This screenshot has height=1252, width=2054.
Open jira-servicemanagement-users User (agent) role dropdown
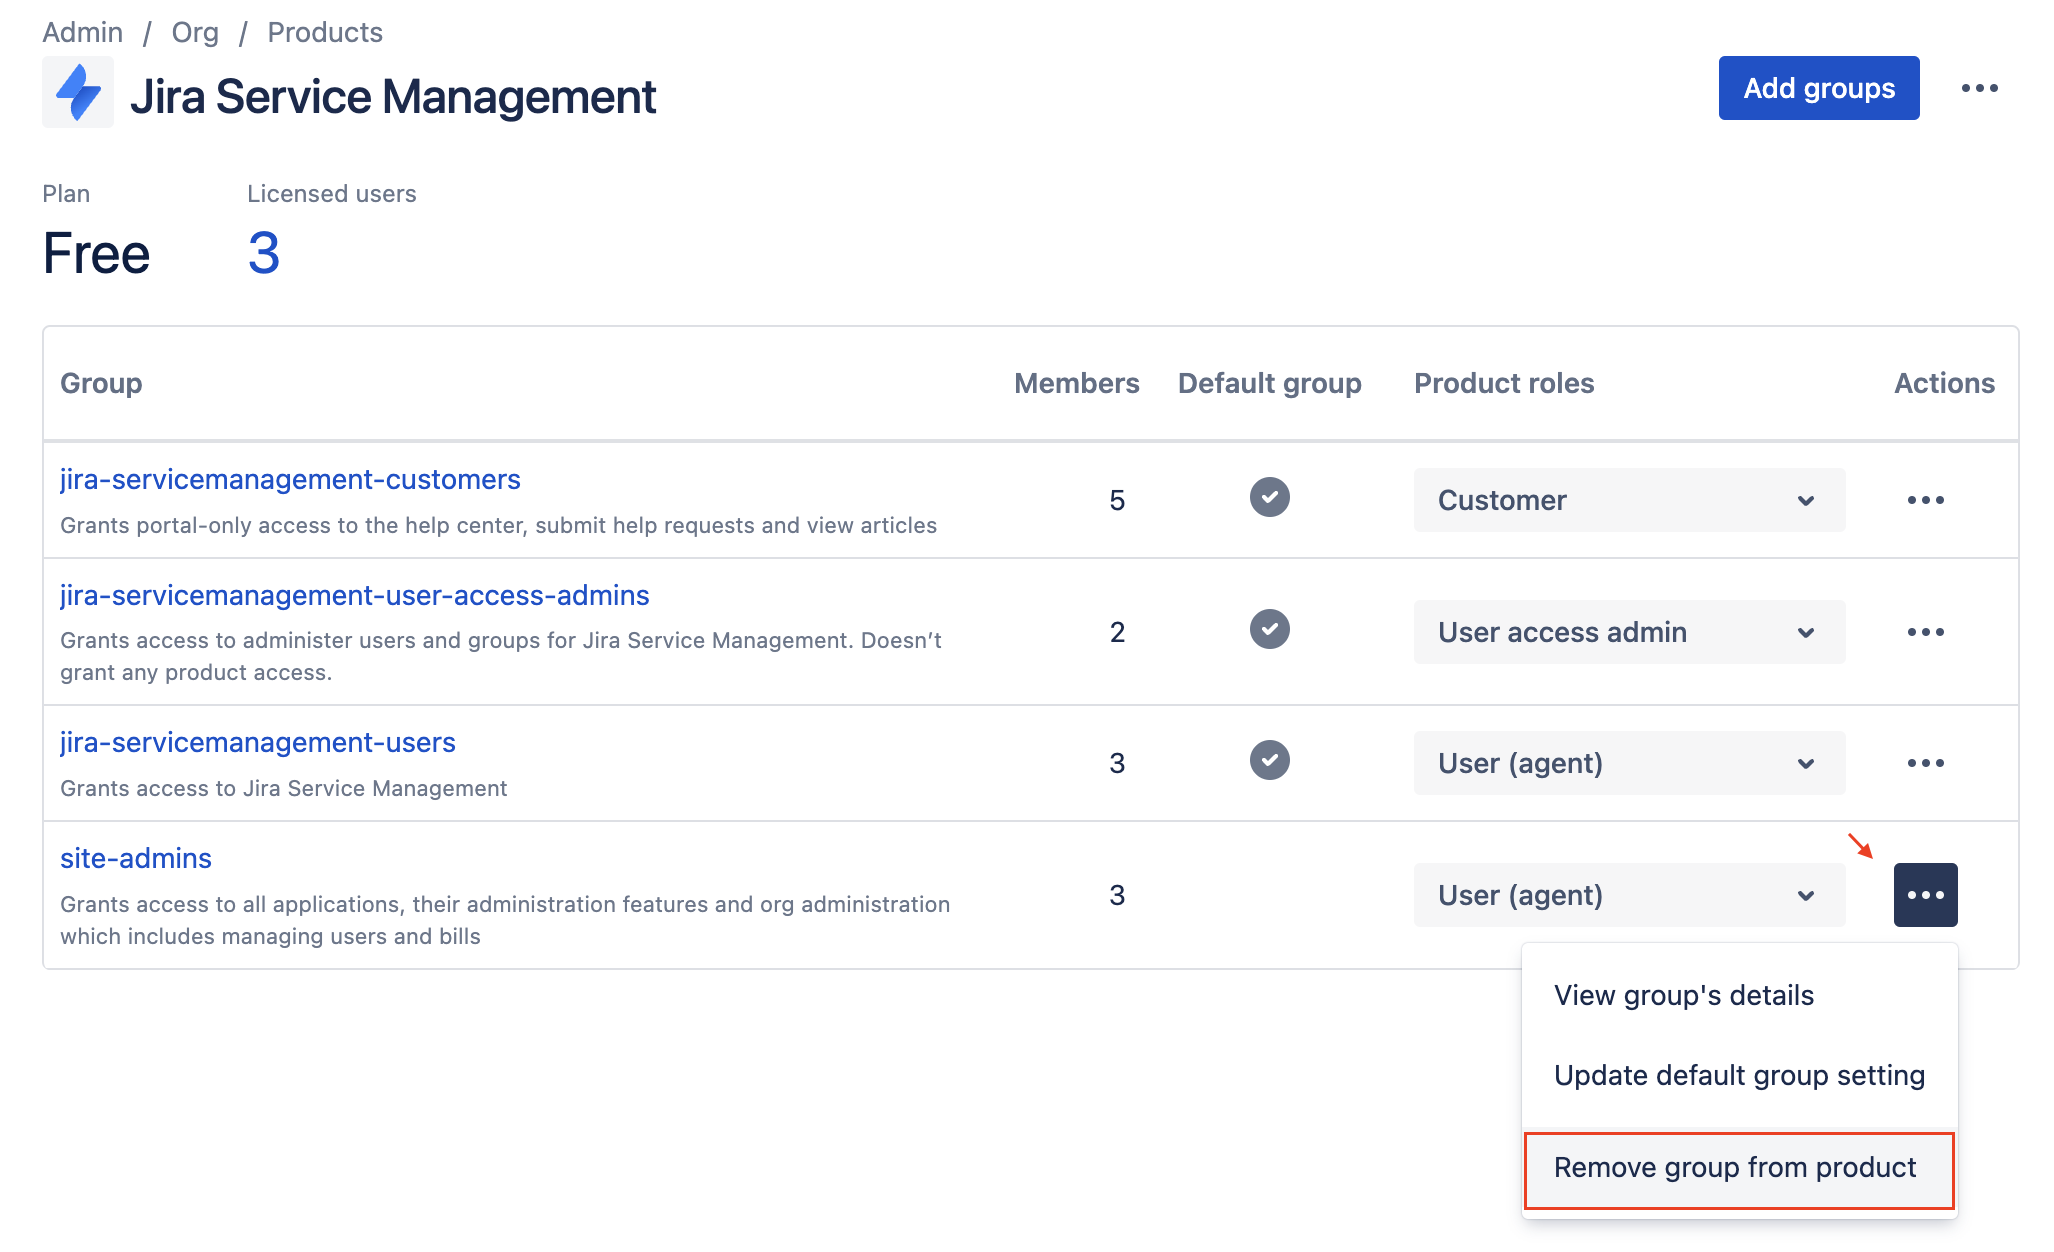click(x=1628, y=763)
